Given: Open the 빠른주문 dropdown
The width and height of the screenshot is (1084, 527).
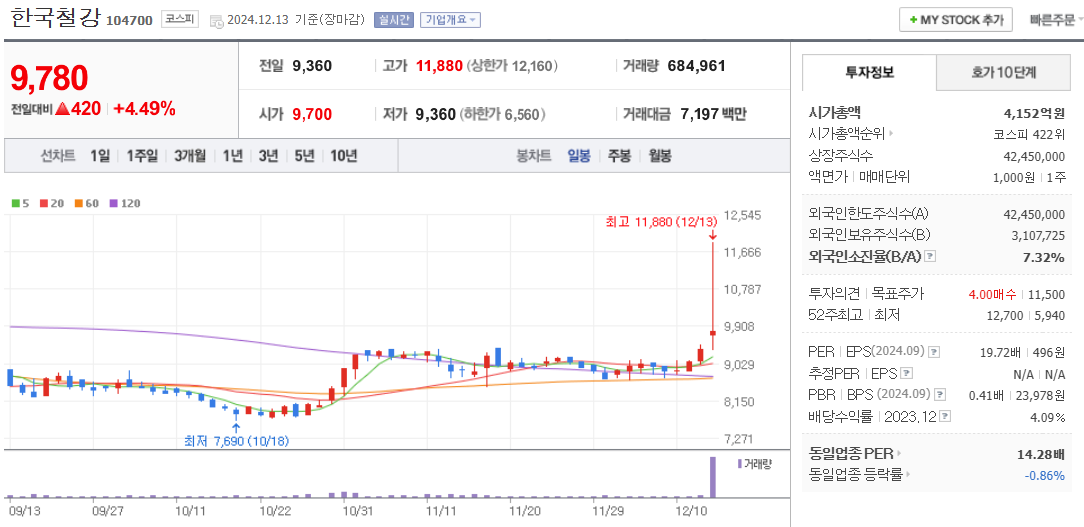Looking at the screenshot, I should coord(1056,20).
